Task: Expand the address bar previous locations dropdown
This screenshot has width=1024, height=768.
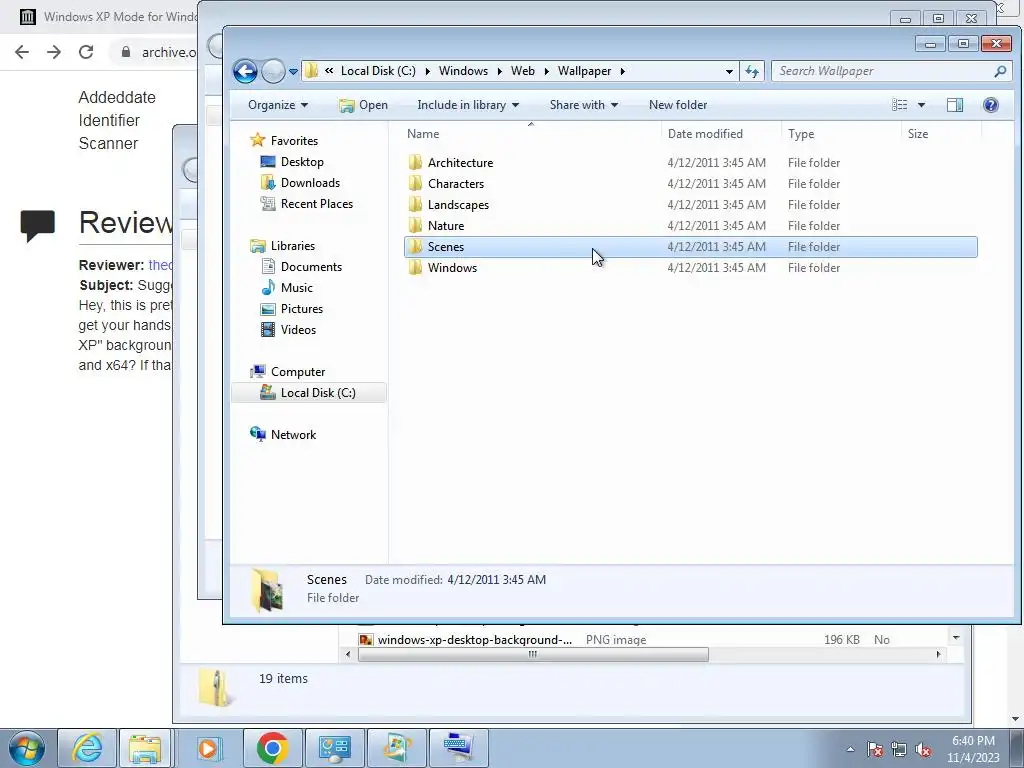Action: coord(729,71)
